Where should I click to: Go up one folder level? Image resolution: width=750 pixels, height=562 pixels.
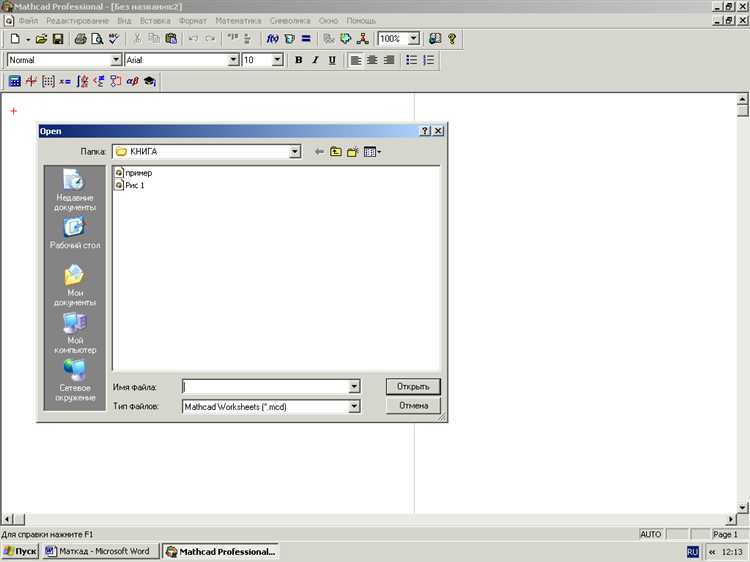[336, 152]
